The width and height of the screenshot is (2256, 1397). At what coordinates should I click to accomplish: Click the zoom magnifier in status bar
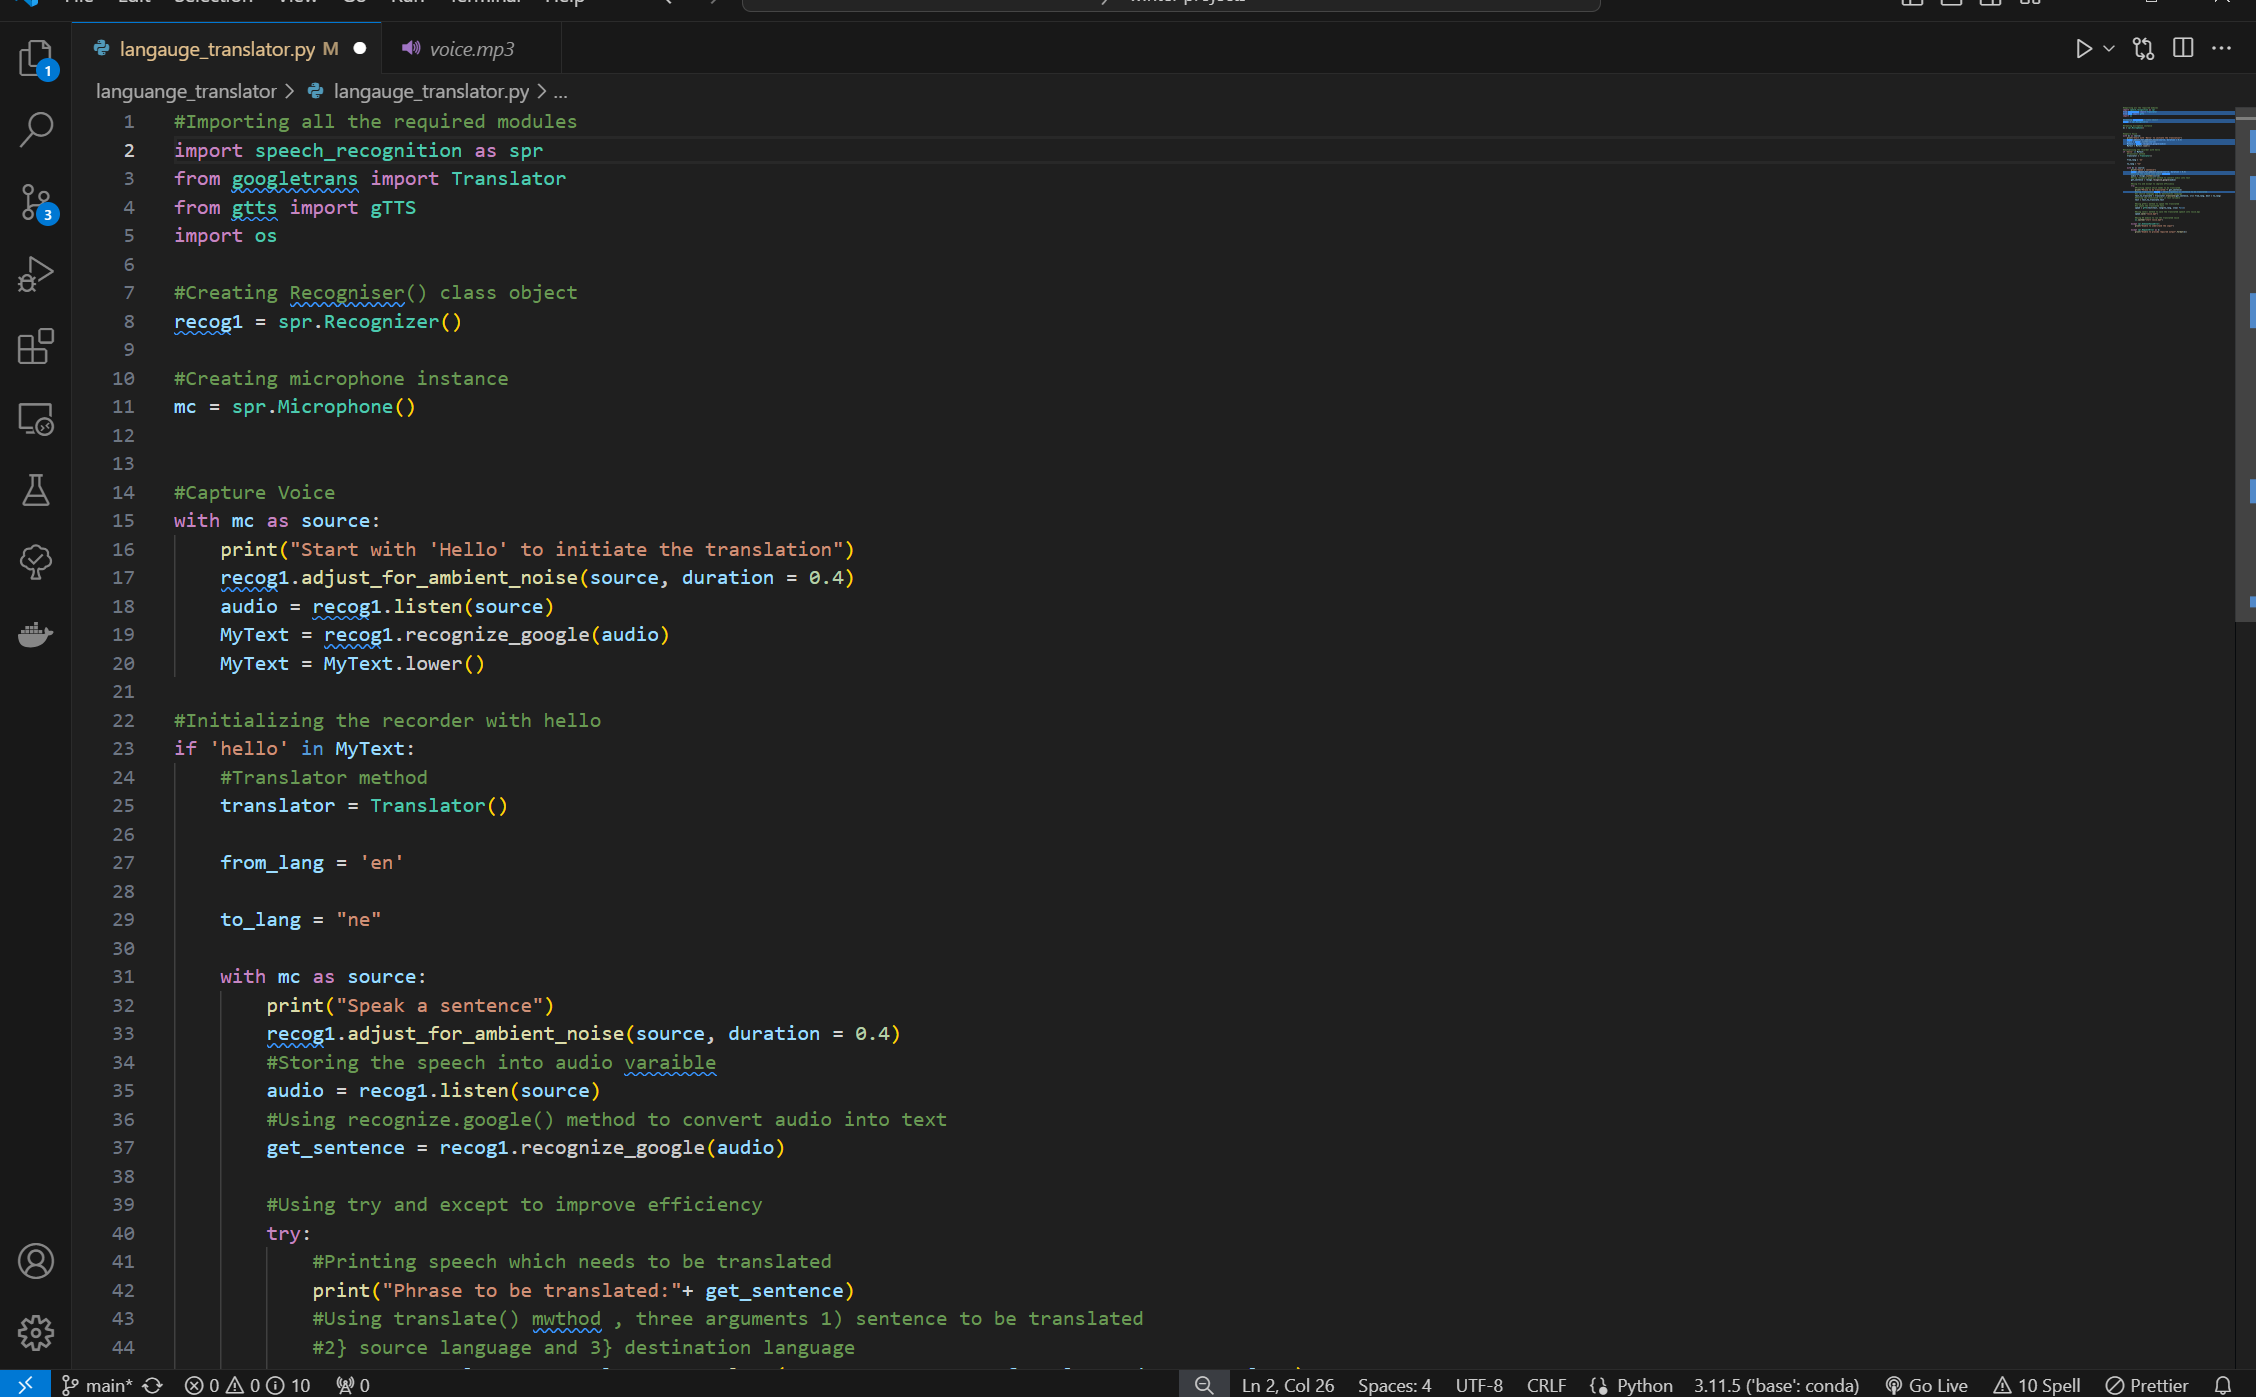(1204, 1385)
